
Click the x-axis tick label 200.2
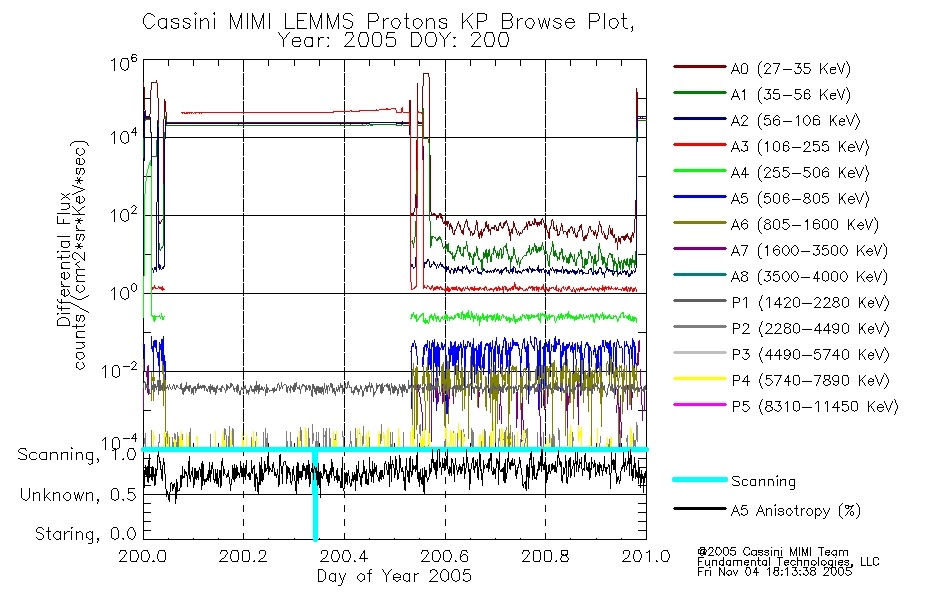(243, 556)
